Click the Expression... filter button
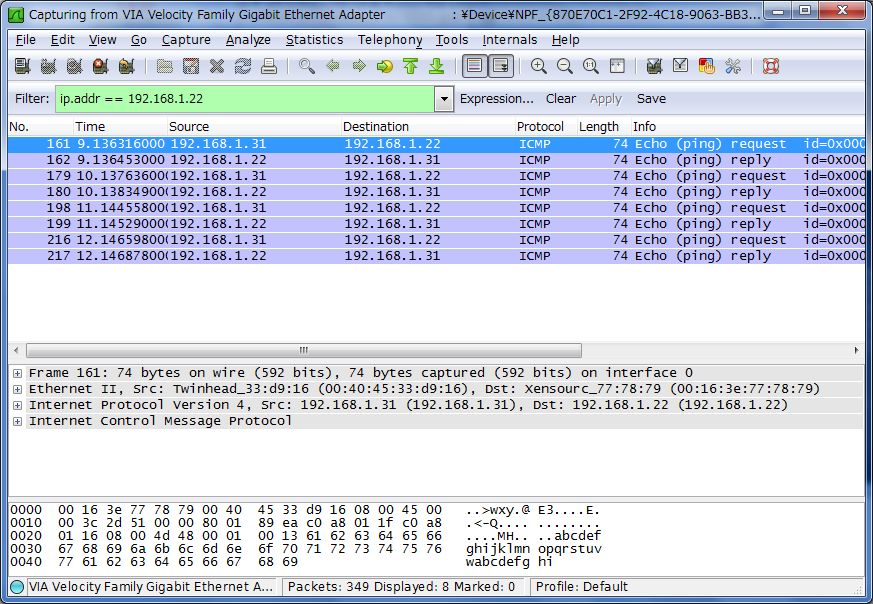 click(497, 99)
